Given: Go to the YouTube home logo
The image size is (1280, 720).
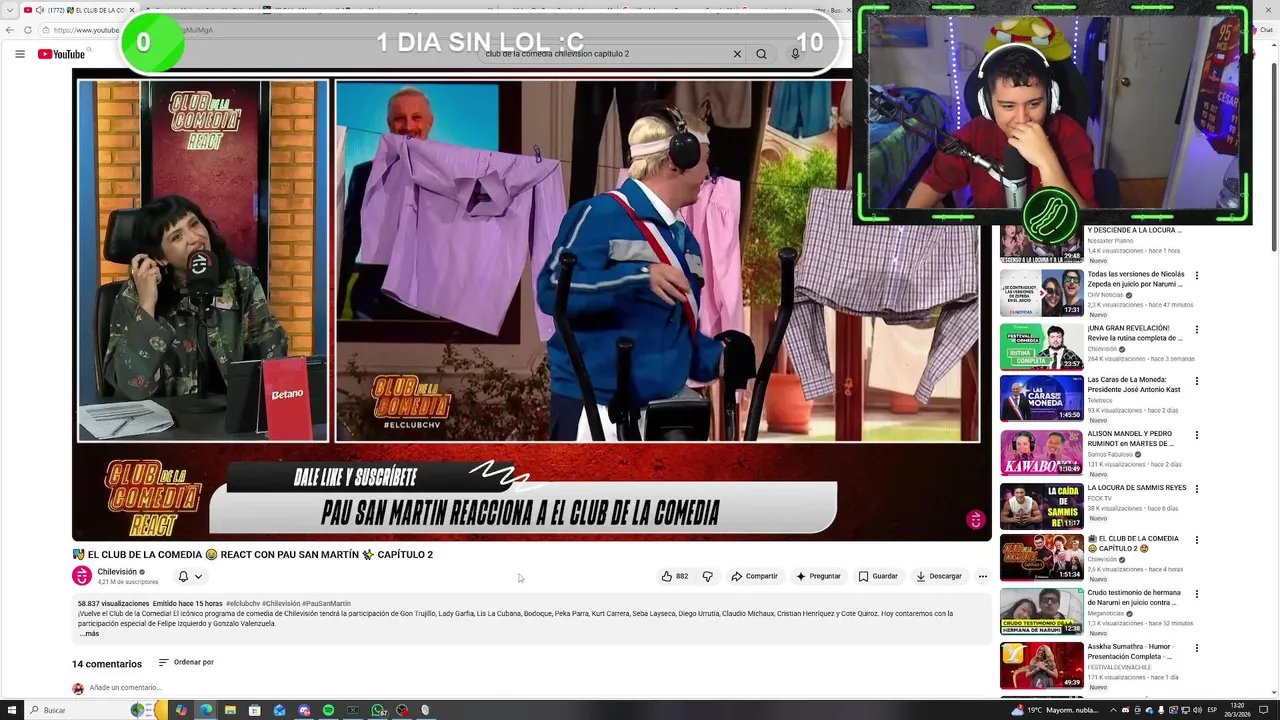Looking at the screenshot, I should coord(61,54).
